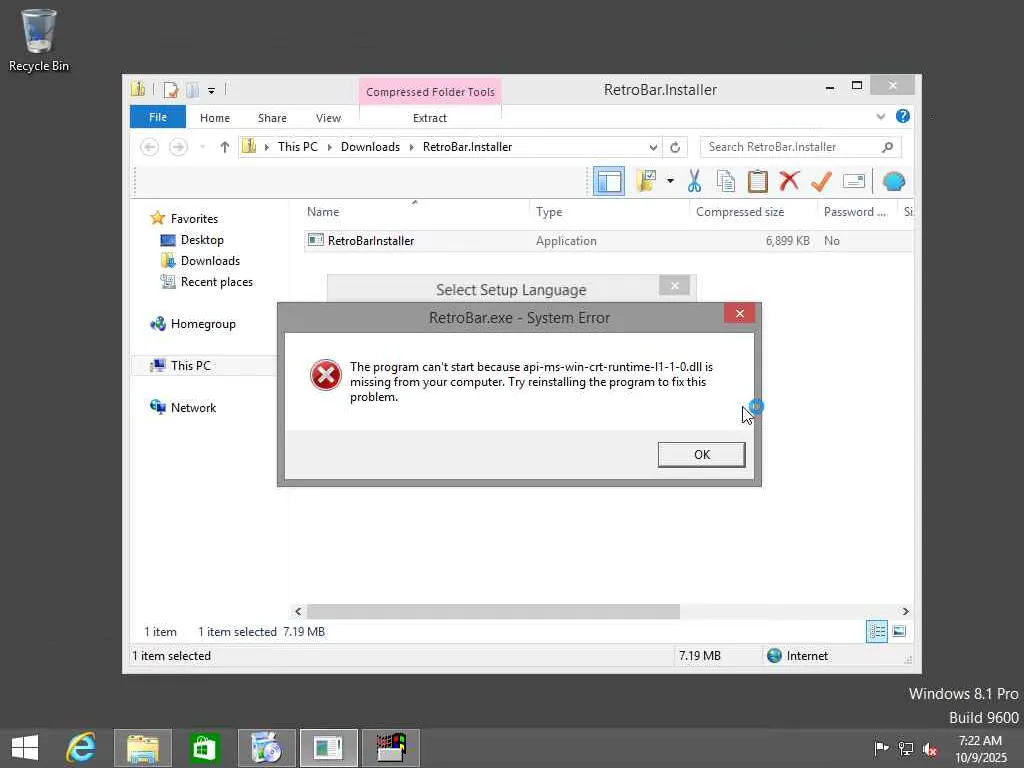The height and width of the screenshot is (768, 1024).
Task: Click the red X Delete icon
Action: coord(789,181)
